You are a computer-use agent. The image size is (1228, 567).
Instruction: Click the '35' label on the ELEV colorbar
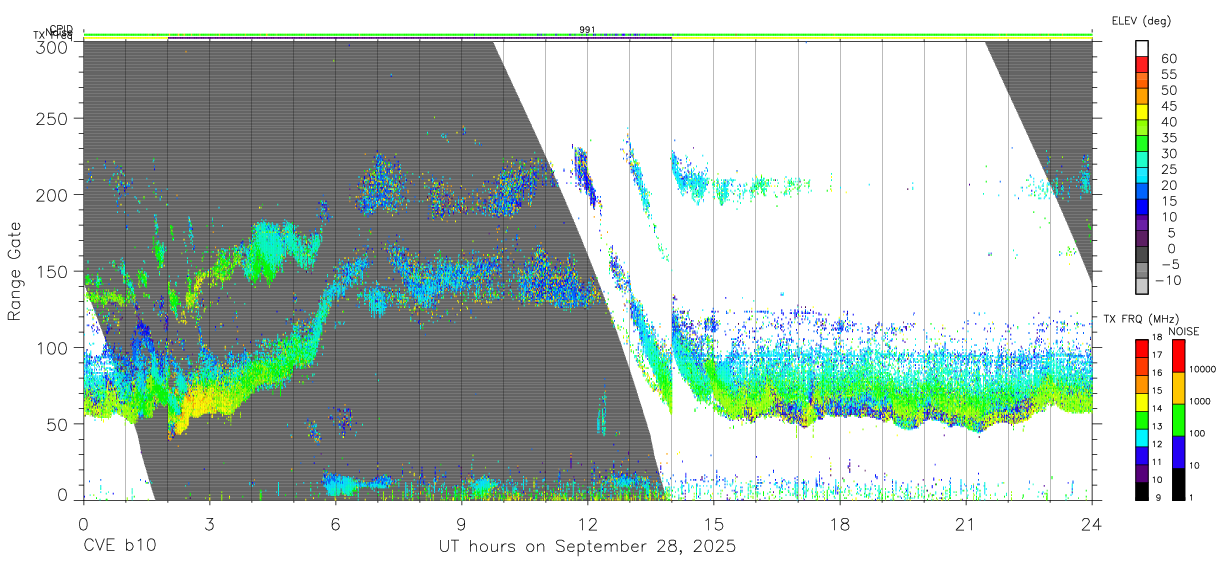tap(1169, 137)
